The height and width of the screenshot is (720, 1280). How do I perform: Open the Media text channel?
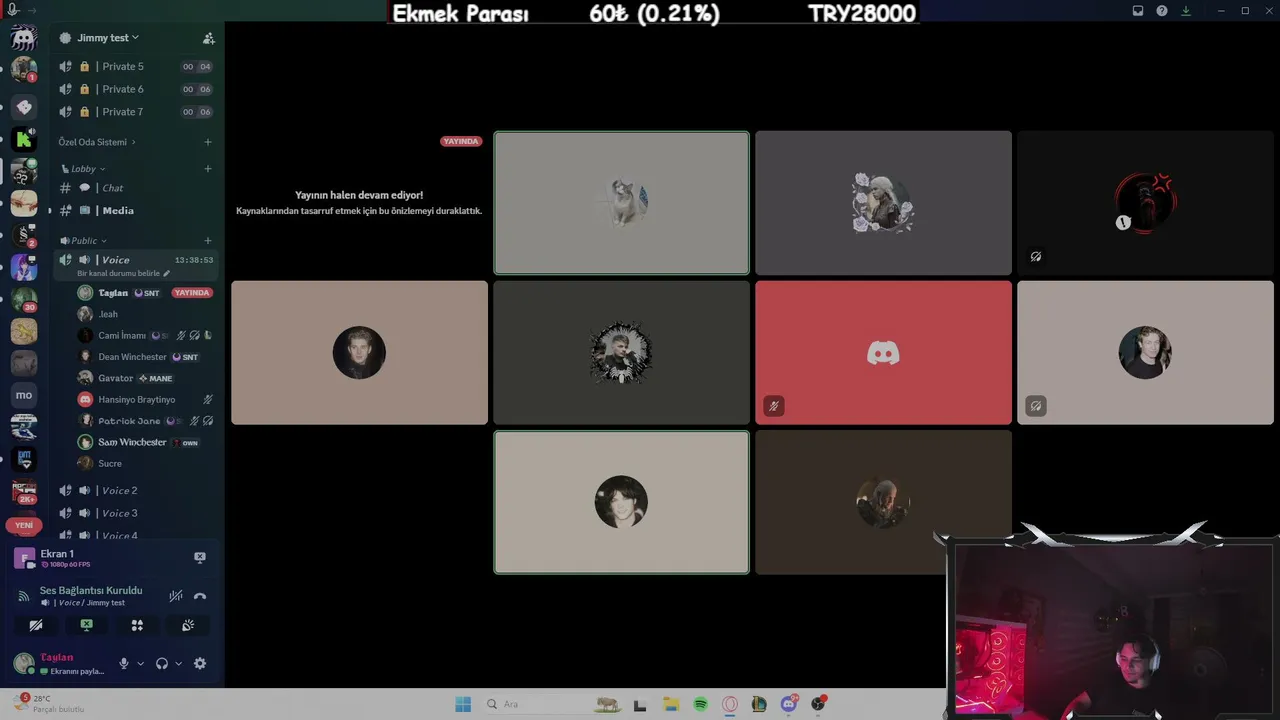point(135,211)
